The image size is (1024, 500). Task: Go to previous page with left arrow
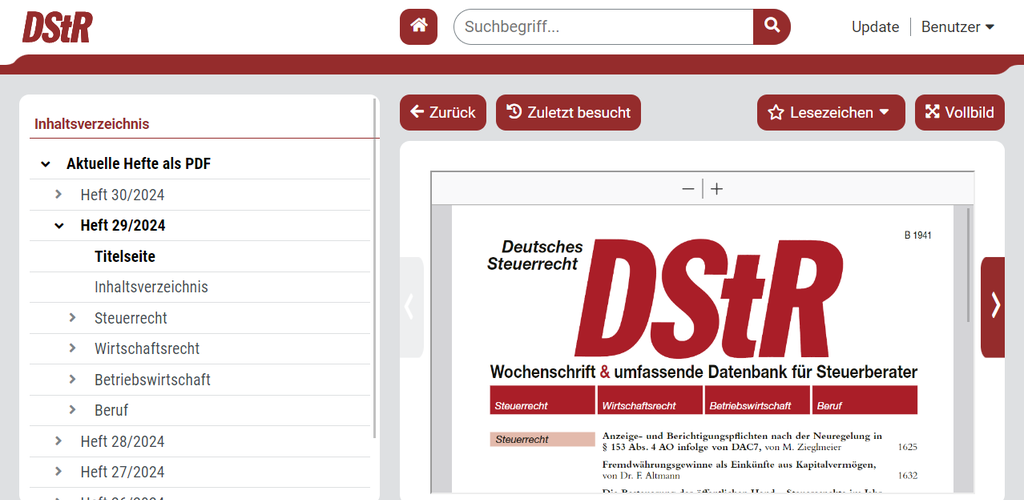point(411,307)
